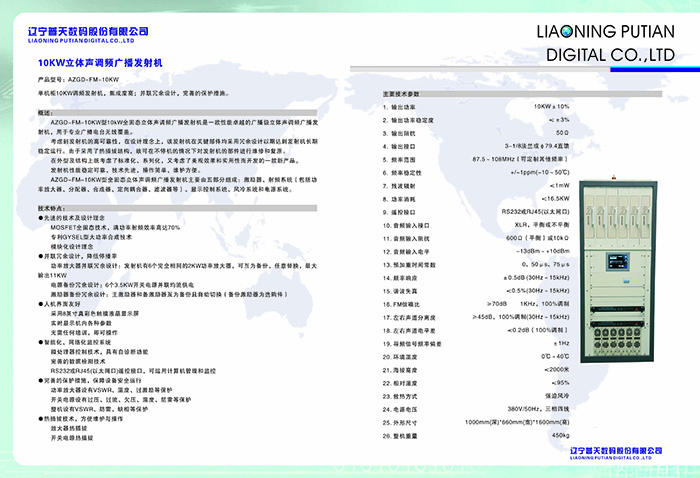Click the product model text "AZGD-FM-10KW"

click(x=93, y=80)
